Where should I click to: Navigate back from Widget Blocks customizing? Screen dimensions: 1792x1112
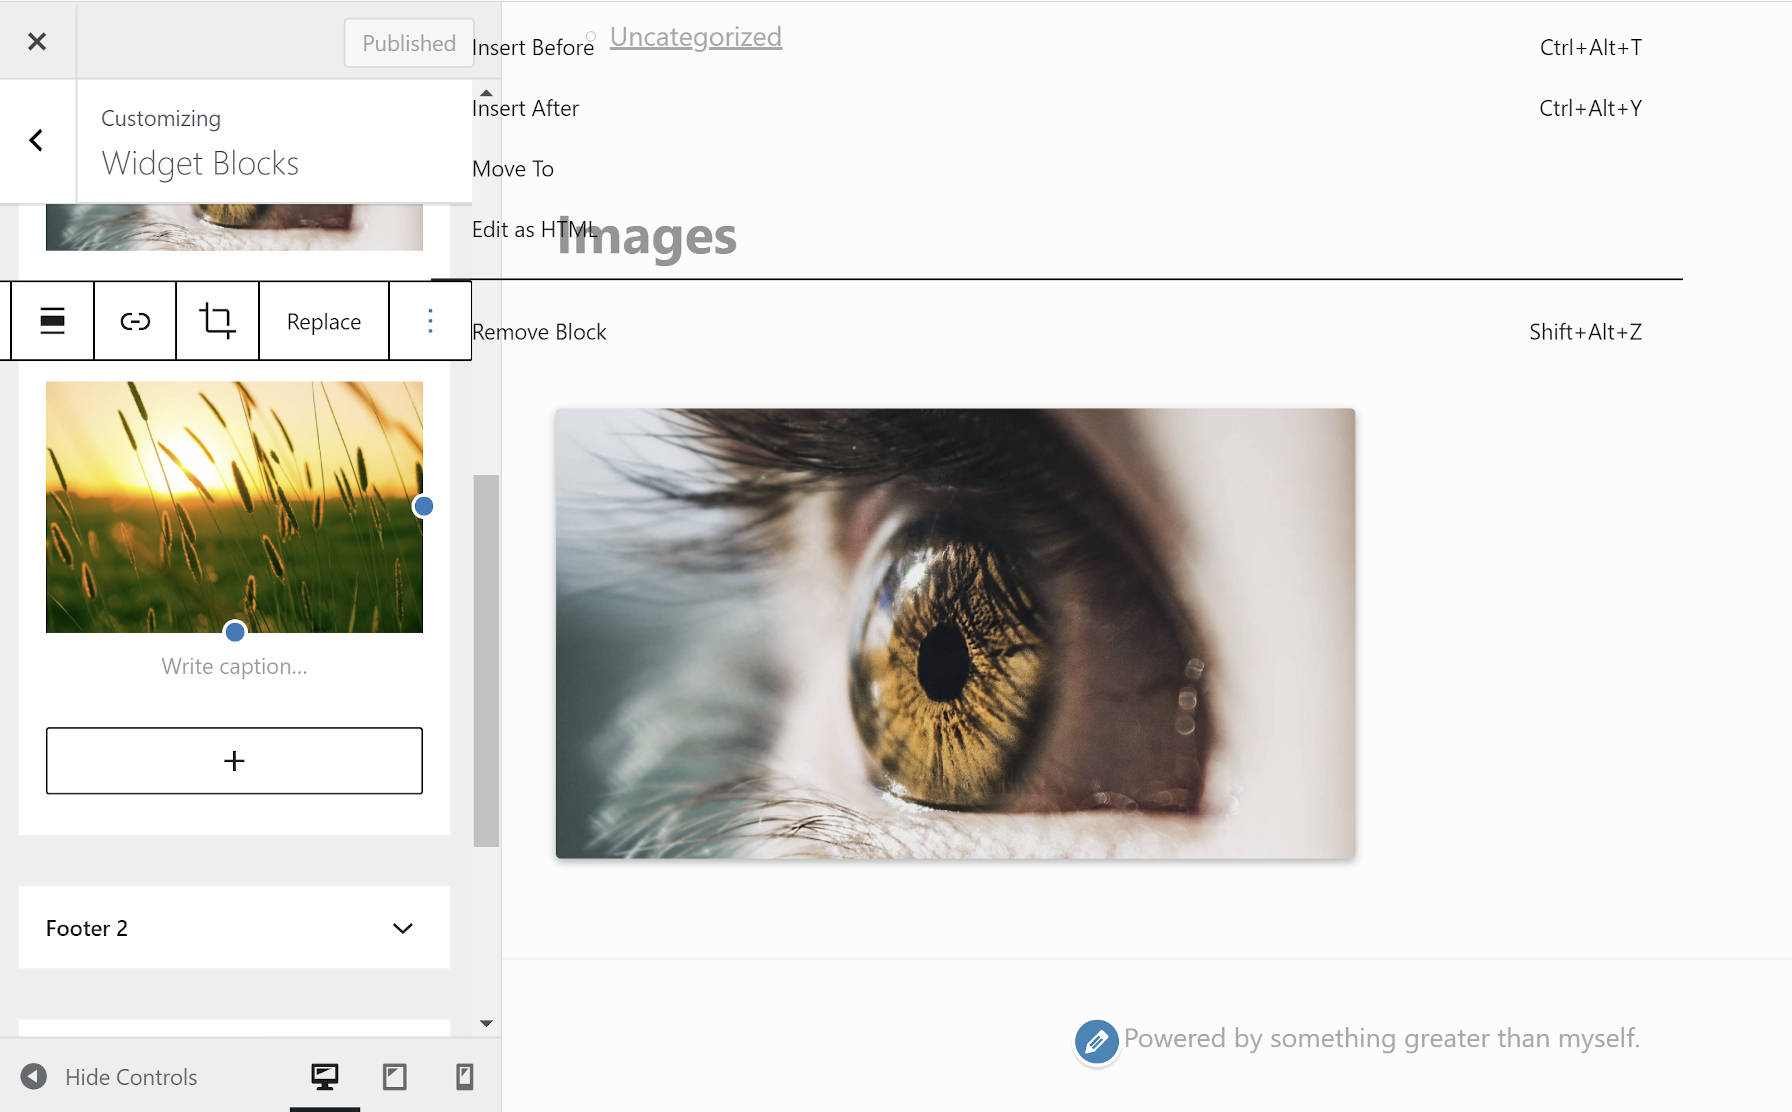tap(37, 140)
